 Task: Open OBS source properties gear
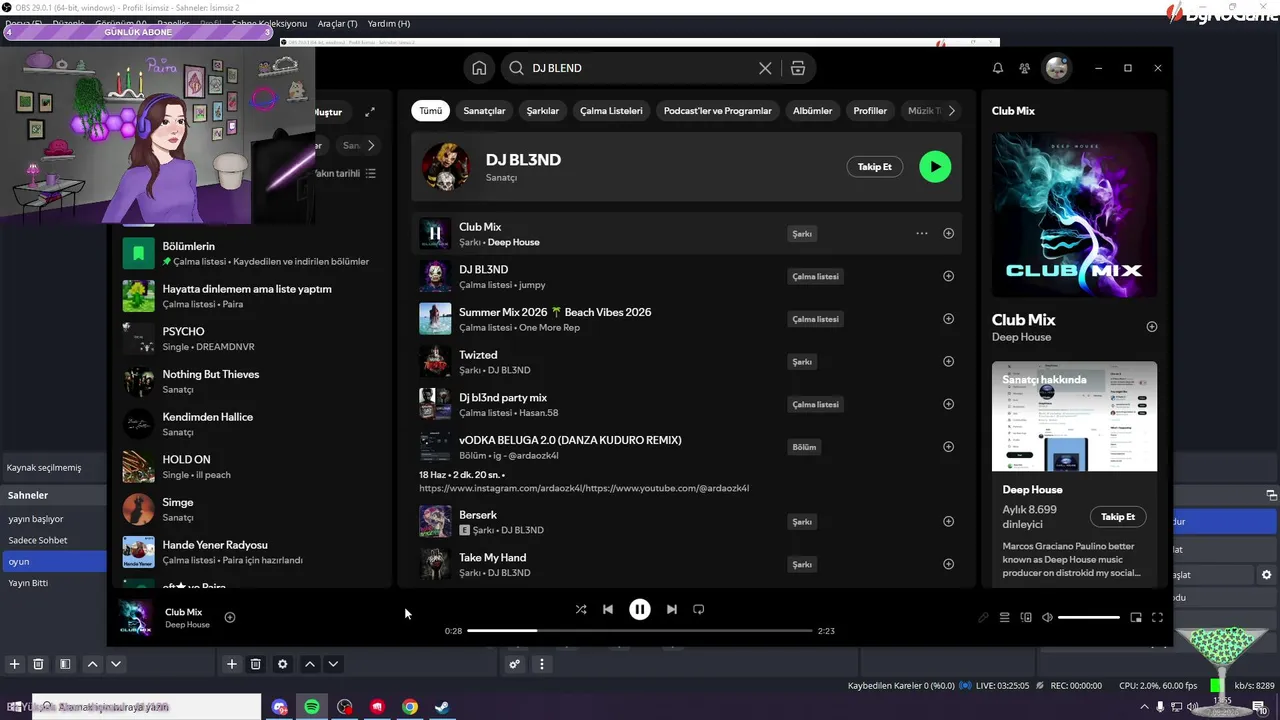click(x=283, y=664)
